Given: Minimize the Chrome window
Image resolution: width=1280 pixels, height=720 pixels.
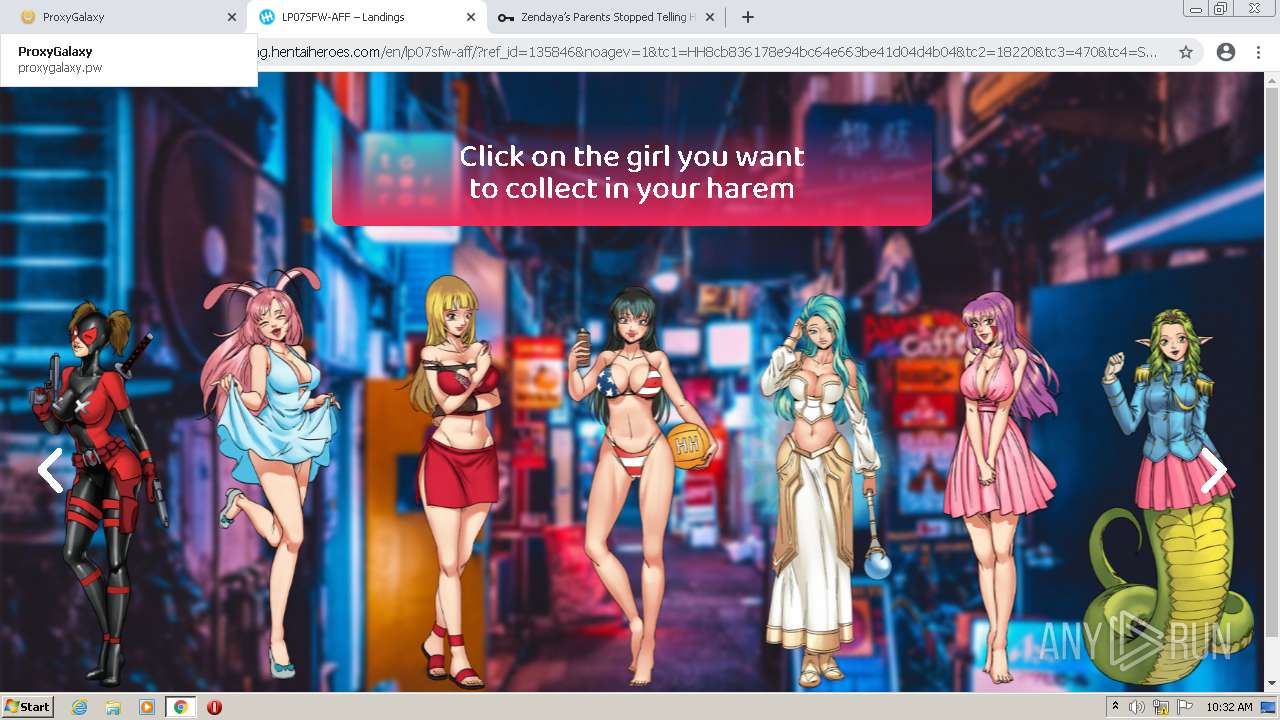Looking at the screenshot, I should (1196, 8).
